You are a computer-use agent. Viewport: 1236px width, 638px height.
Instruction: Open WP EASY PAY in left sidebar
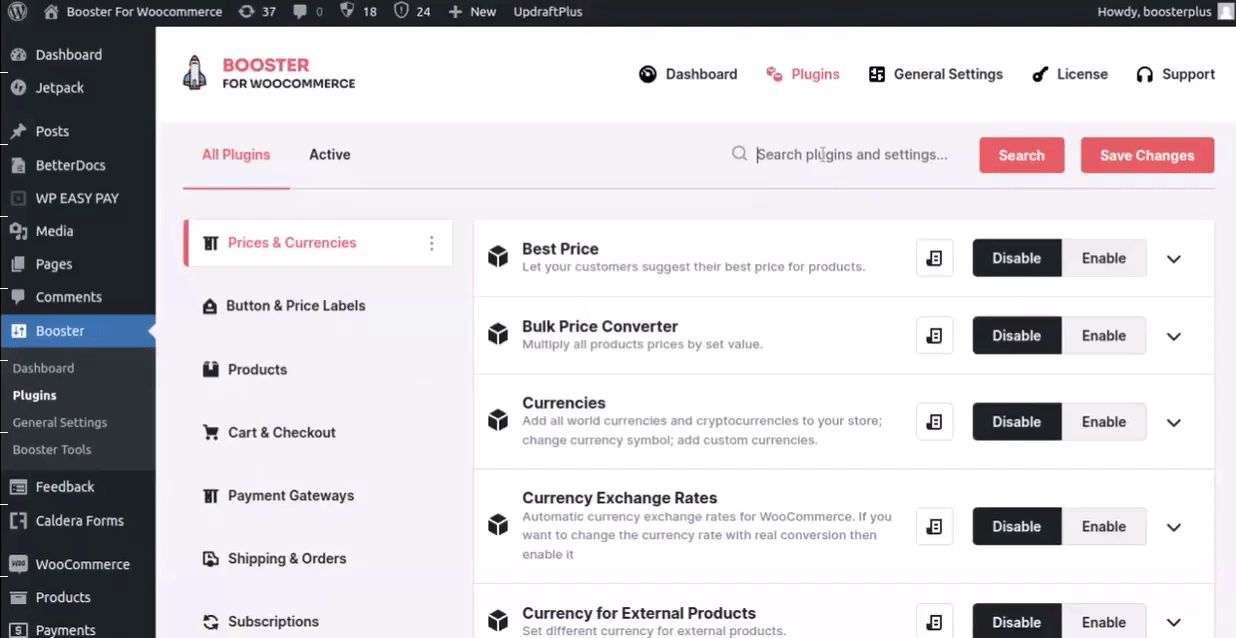[77, 198]
